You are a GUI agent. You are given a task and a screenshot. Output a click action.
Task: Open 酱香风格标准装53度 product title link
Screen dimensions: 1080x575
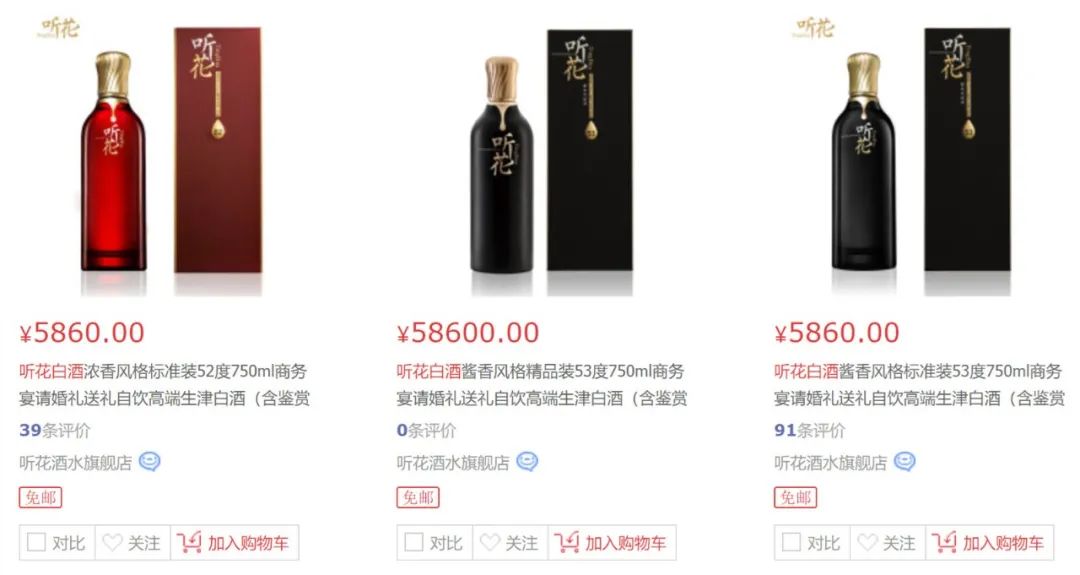919,385
